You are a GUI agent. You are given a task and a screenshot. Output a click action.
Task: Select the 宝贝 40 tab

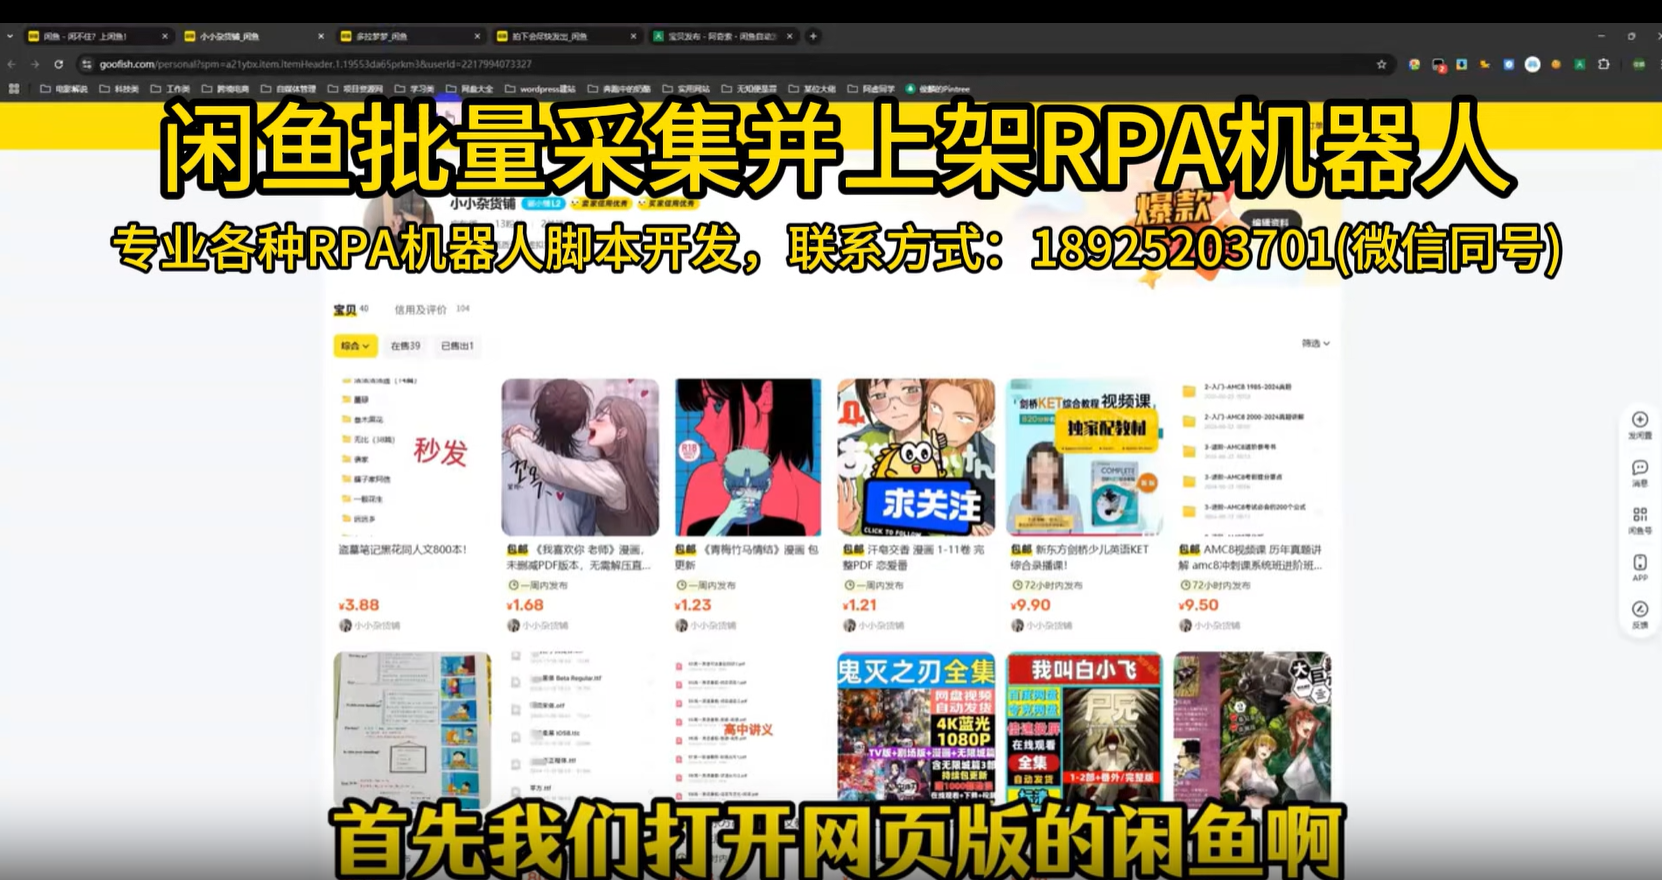(x=351, y=310)
